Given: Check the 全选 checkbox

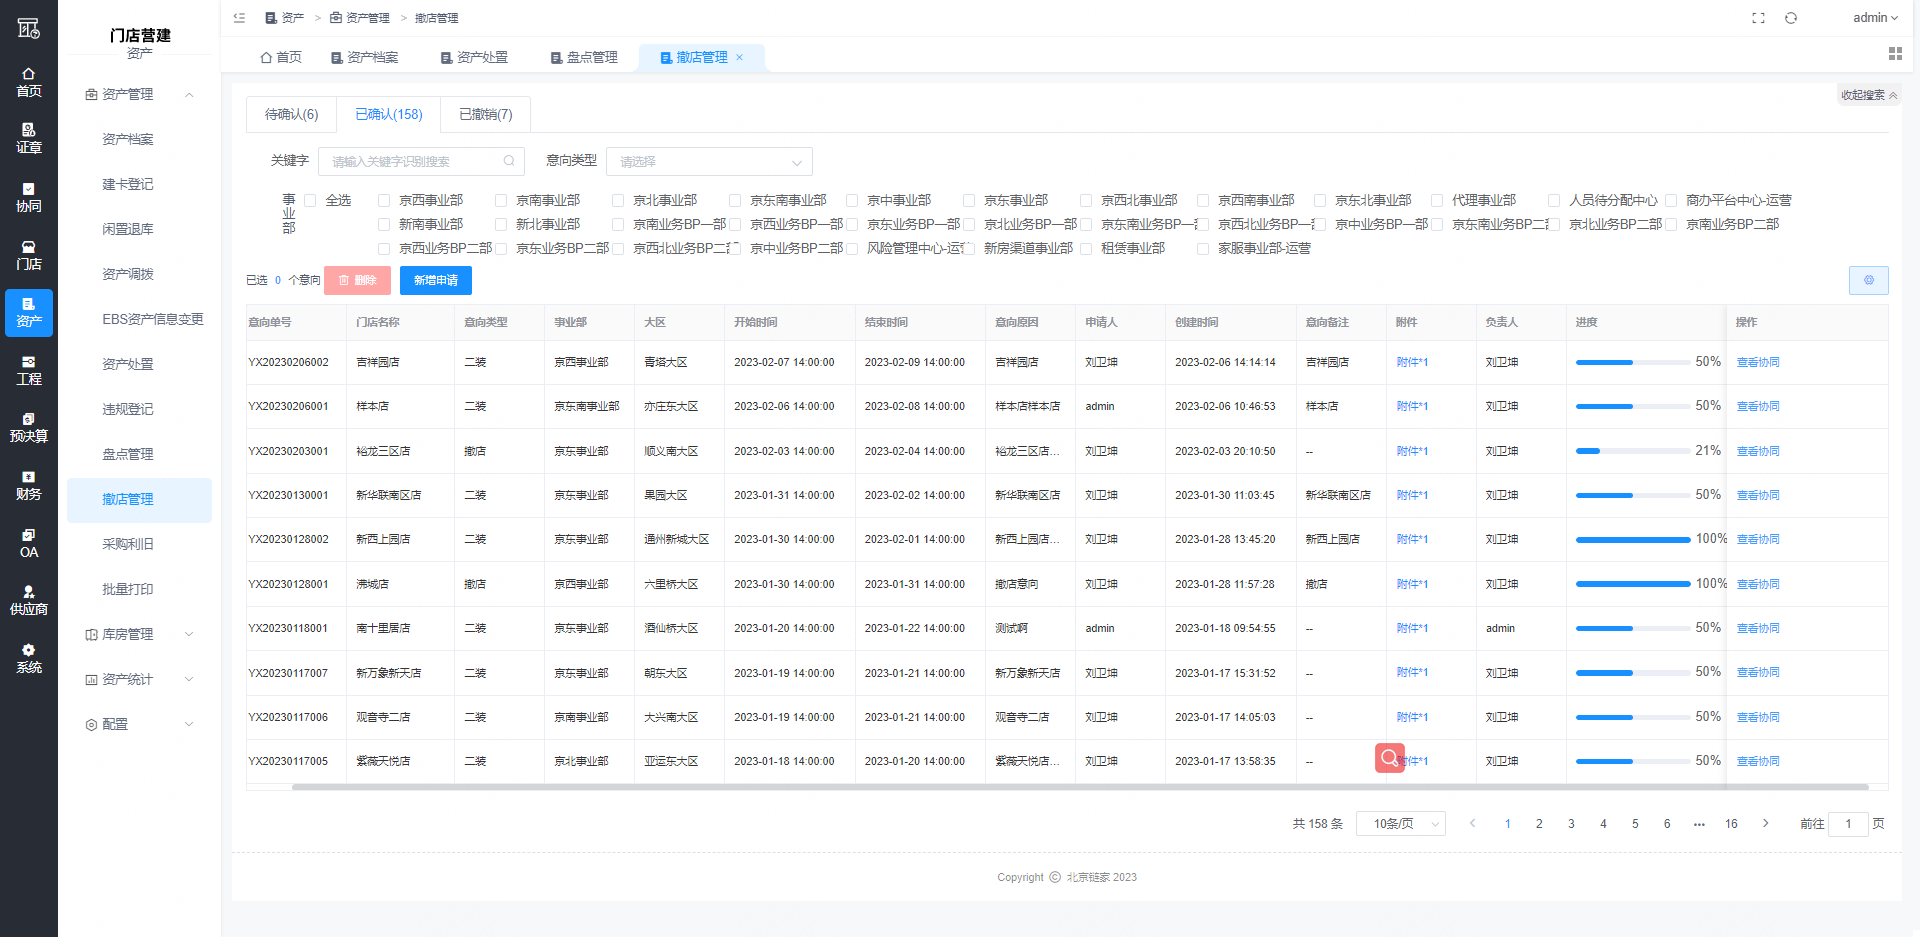Looking at the screenshot, I should (x=310, y=200).
